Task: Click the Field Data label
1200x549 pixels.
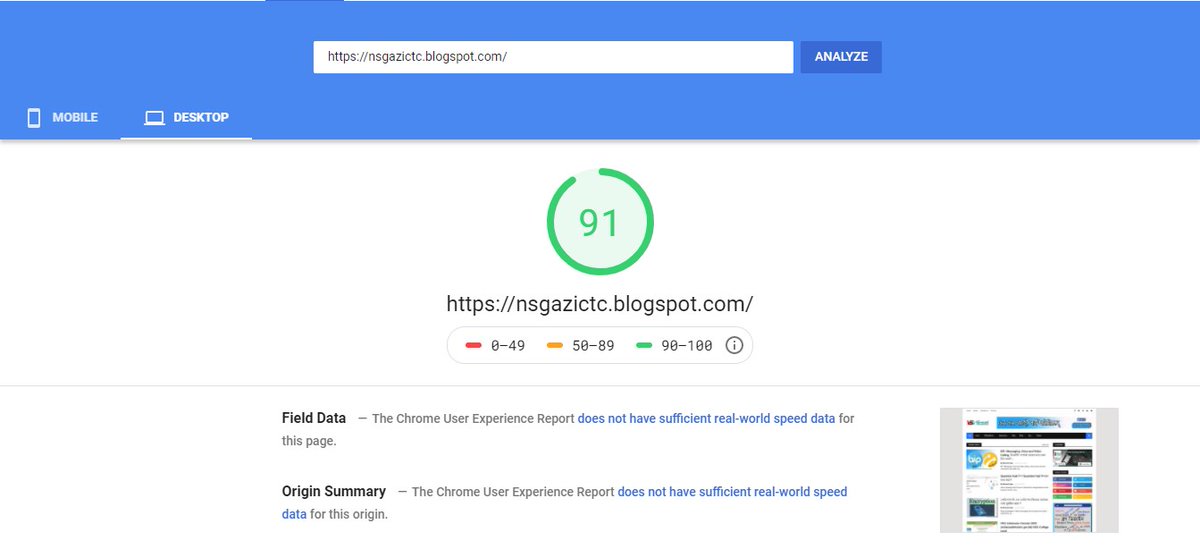Action: 314,418
